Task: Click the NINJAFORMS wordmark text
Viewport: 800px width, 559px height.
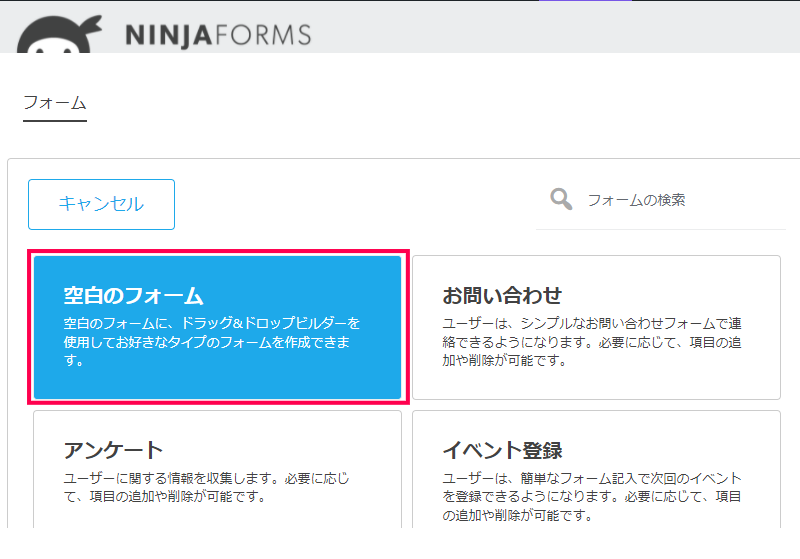Action: [218, 35]
